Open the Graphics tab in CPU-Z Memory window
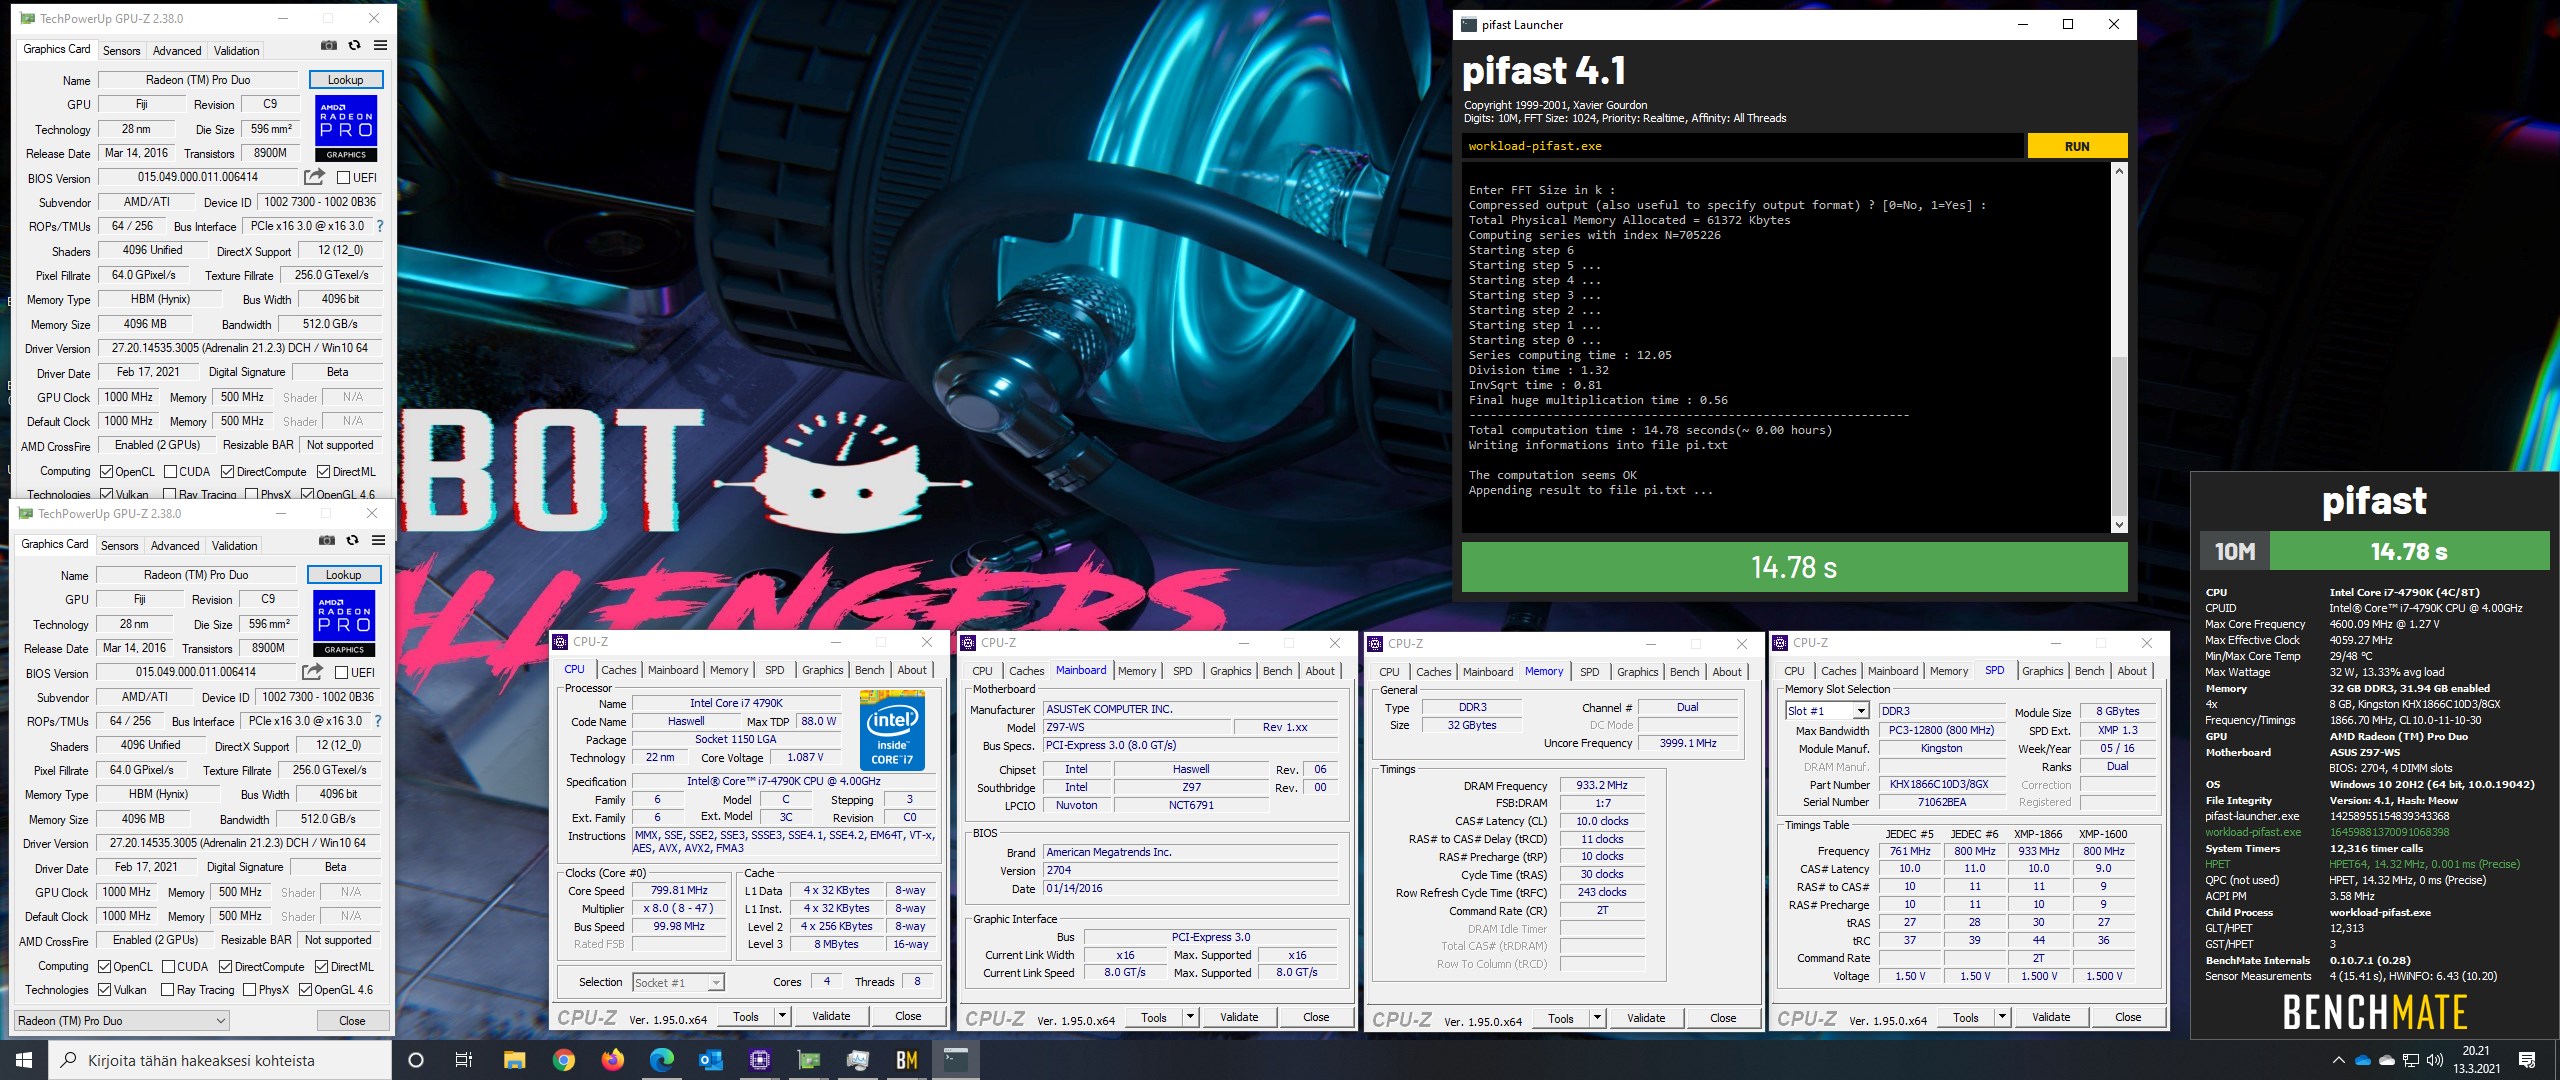Screen dimensions: 2560x1080 1638,672
